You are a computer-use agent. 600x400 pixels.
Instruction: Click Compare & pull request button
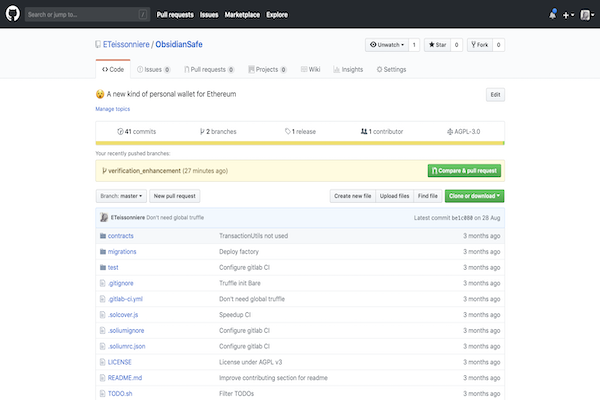464,171
